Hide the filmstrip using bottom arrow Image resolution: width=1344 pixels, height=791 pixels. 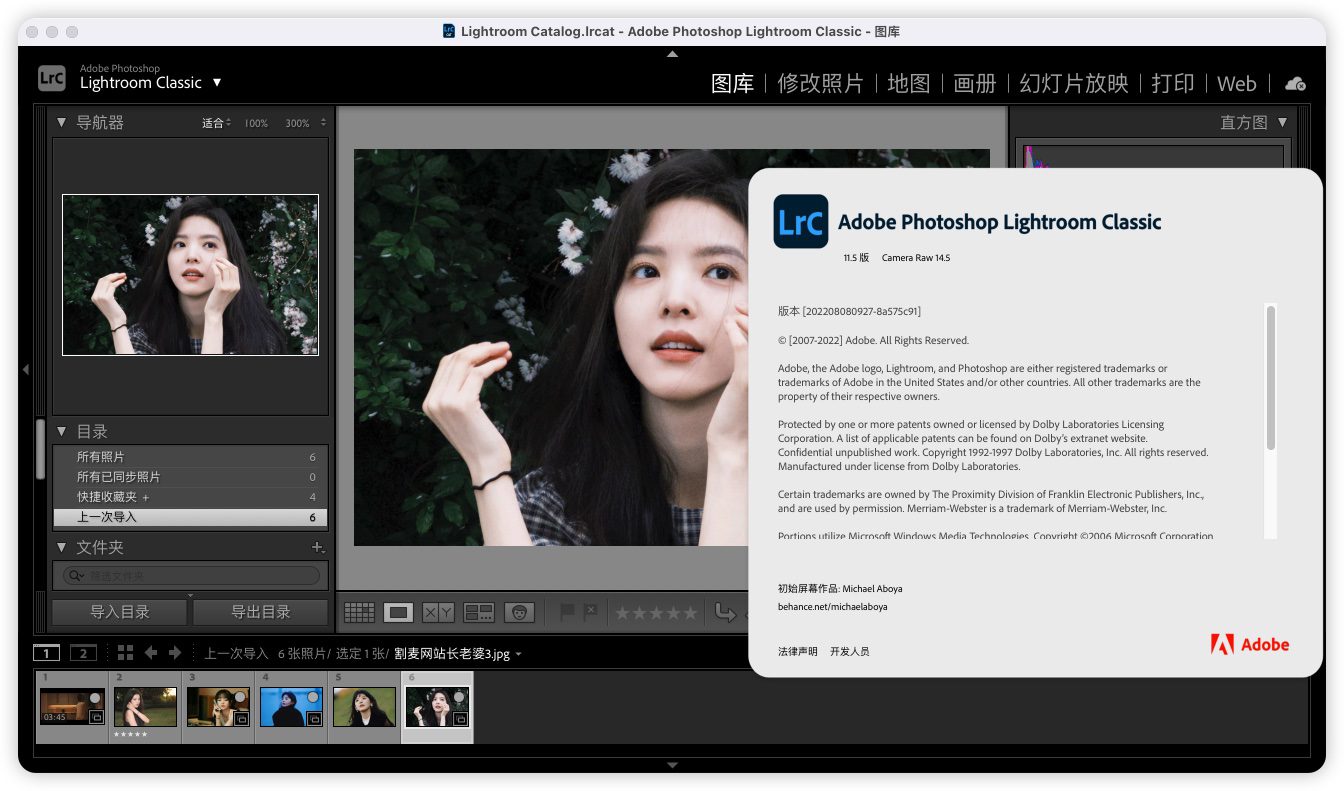pos(672,765)
